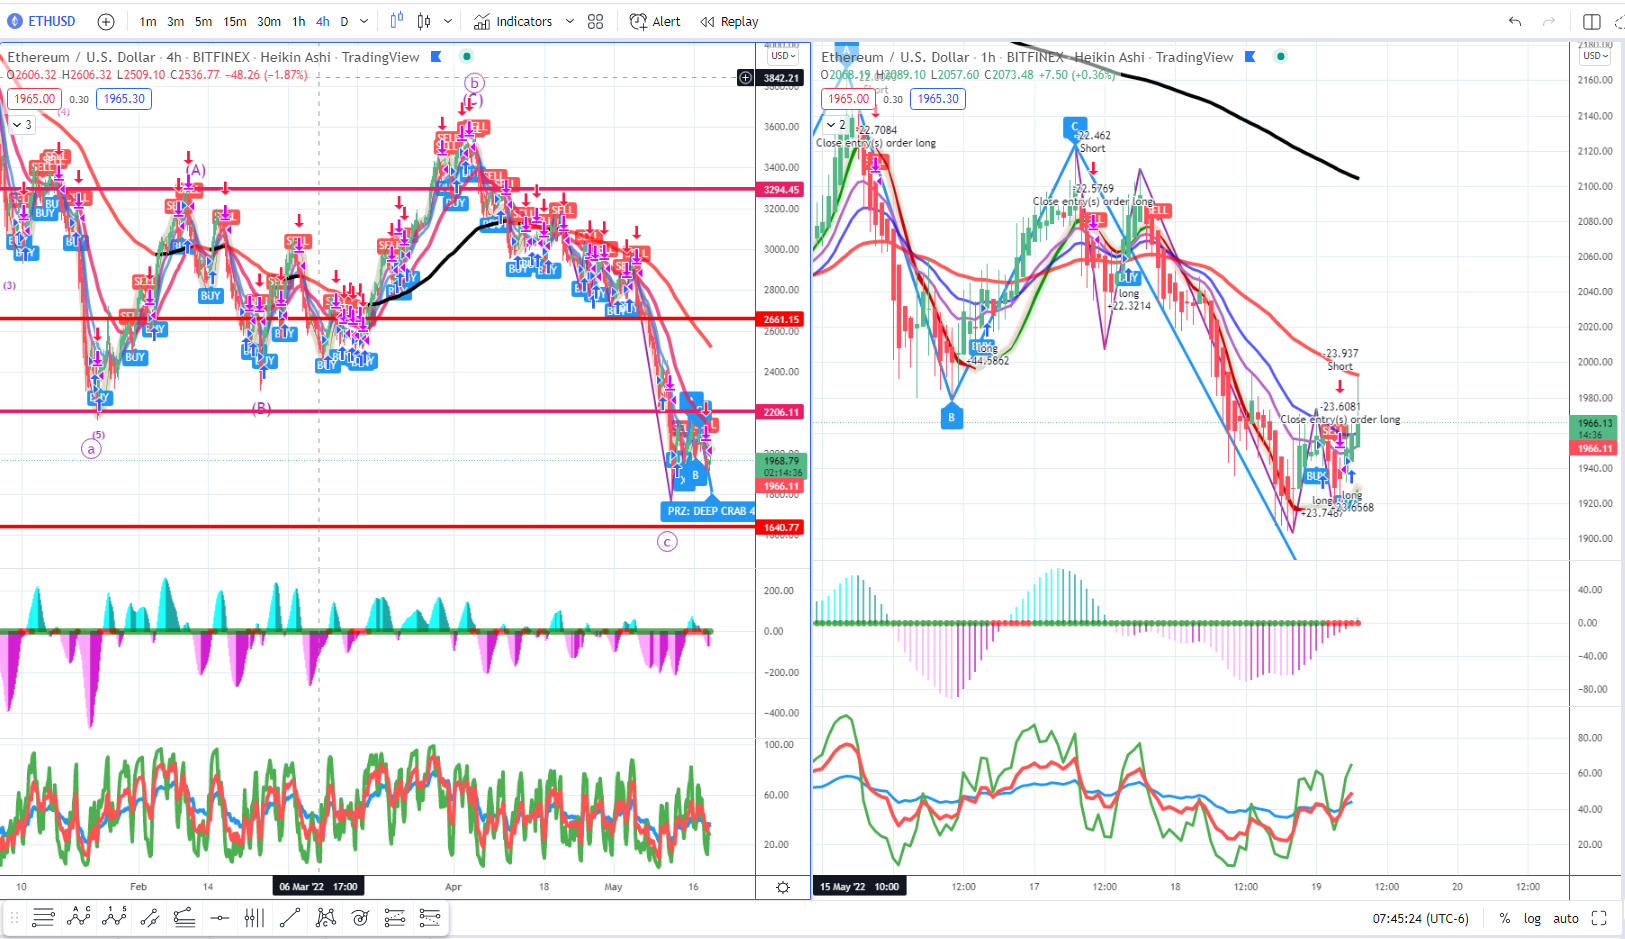Viewport: 1625px width, 939px height.
Task: Click the 06 Mar '22 17:00 date label
Action: point(318,886)
